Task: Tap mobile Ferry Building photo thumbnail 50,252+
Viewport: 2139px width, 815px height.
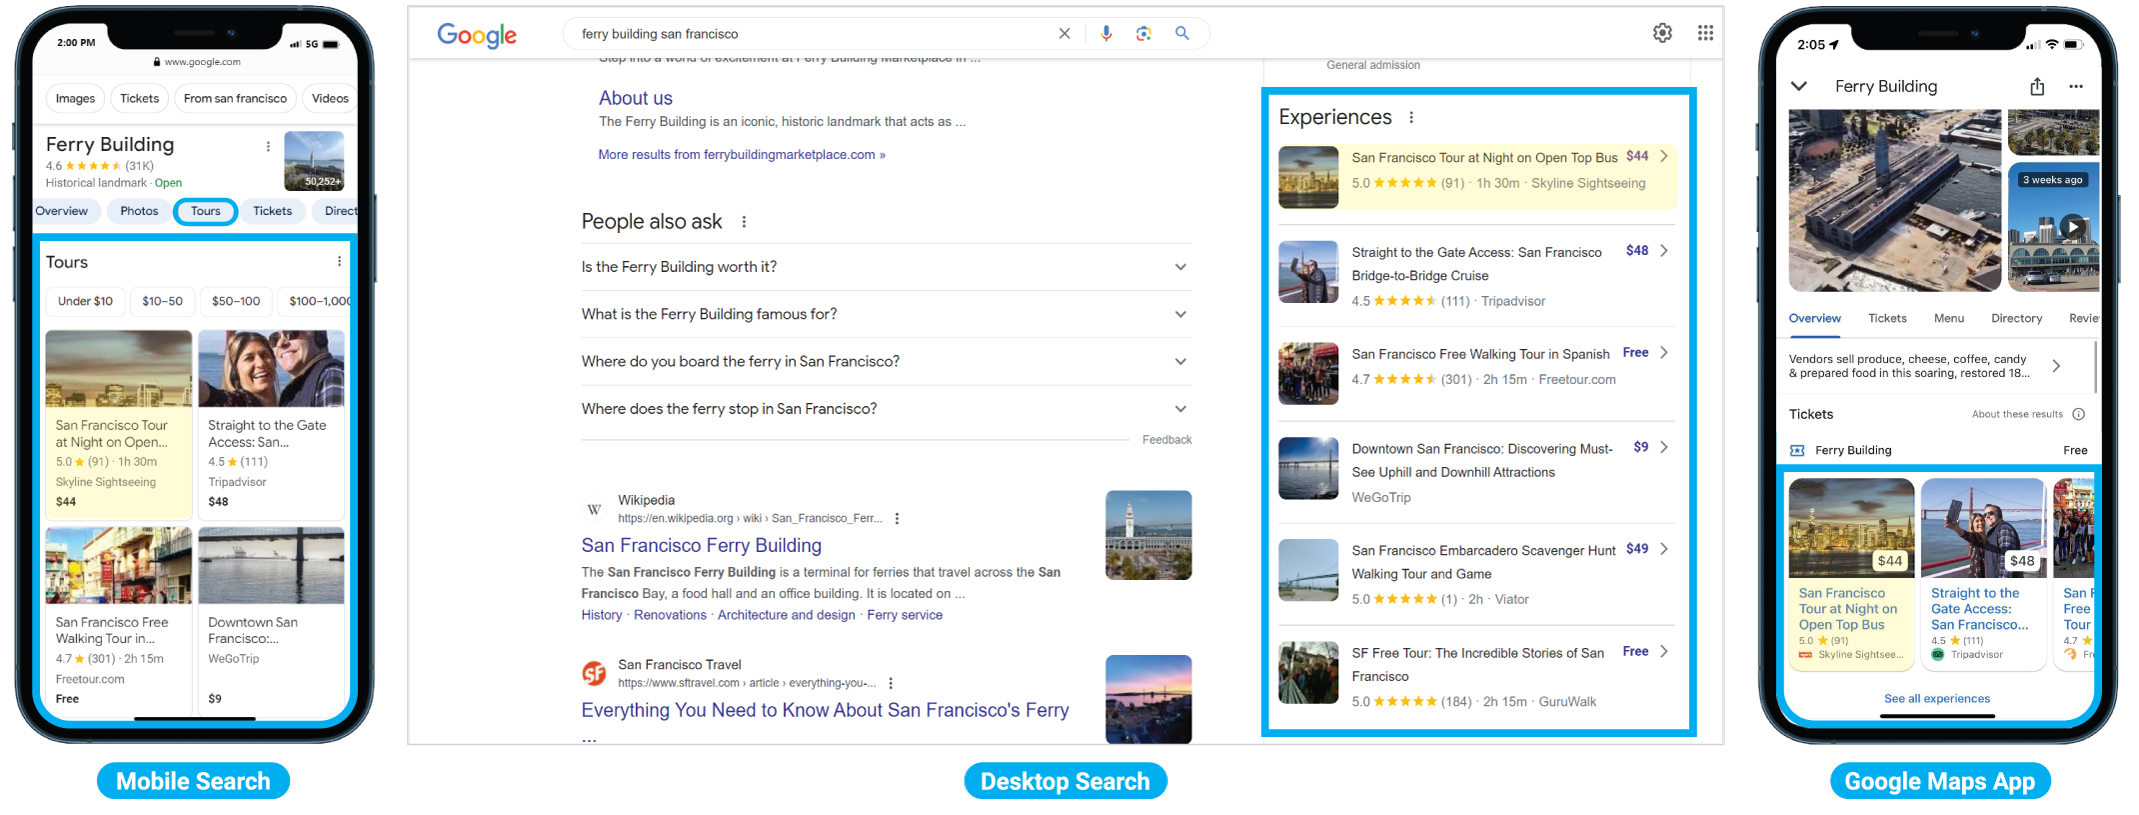Action: tap(314, 161)
